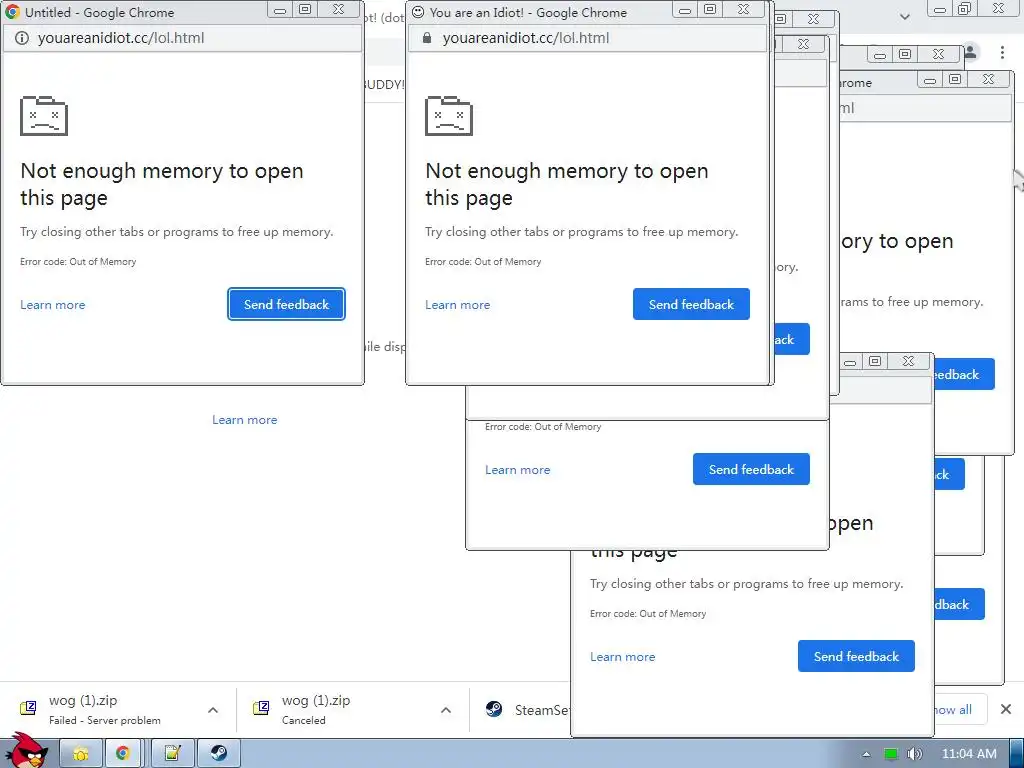Click the sad folder icon in Untitled window
The width and height of the screenshot is (1024, 768).
(44, 116)
